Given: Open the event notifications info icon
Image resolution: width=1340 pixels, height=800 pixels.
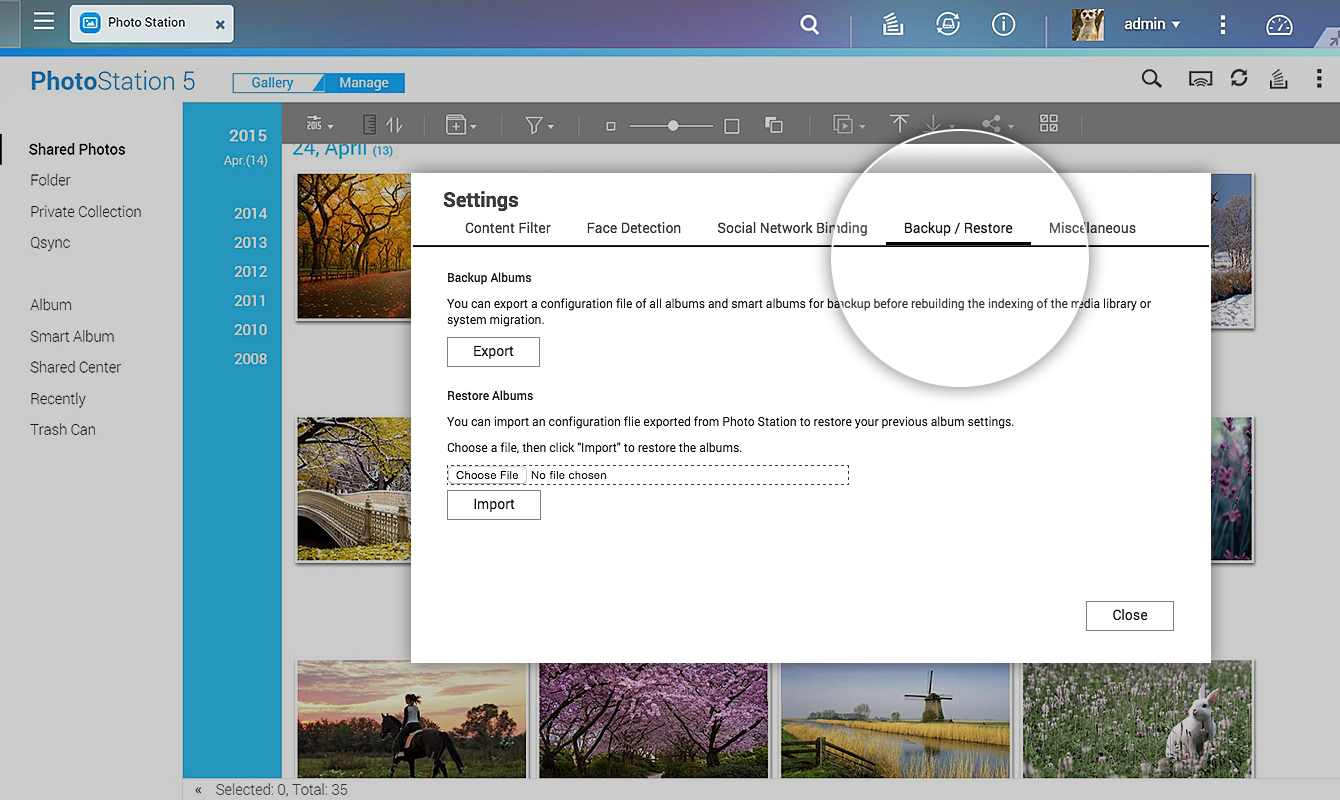Looking at the screenshot, I should pos(1003,25).
